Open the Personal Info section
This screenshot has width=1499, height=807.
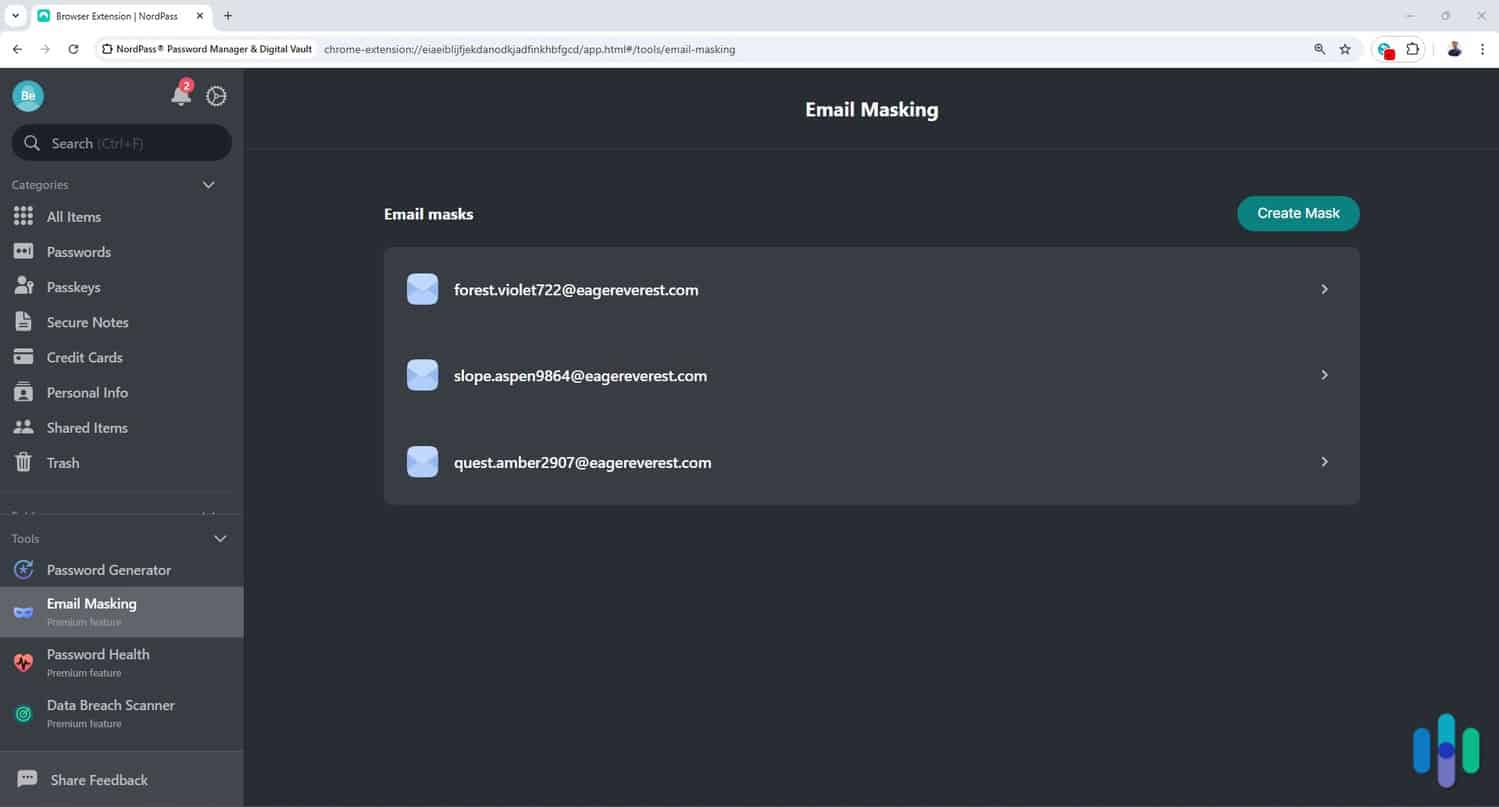[x=87, y=392]
